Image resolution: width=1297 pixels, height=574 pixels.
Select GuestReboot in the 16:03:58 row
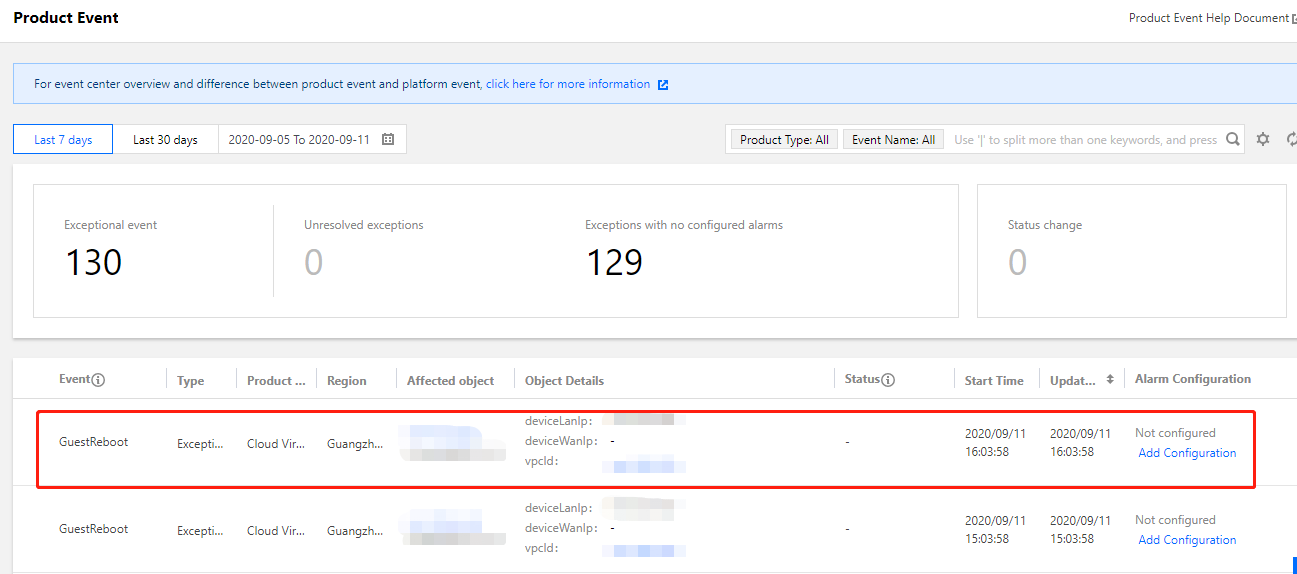(x=94, y=442)
